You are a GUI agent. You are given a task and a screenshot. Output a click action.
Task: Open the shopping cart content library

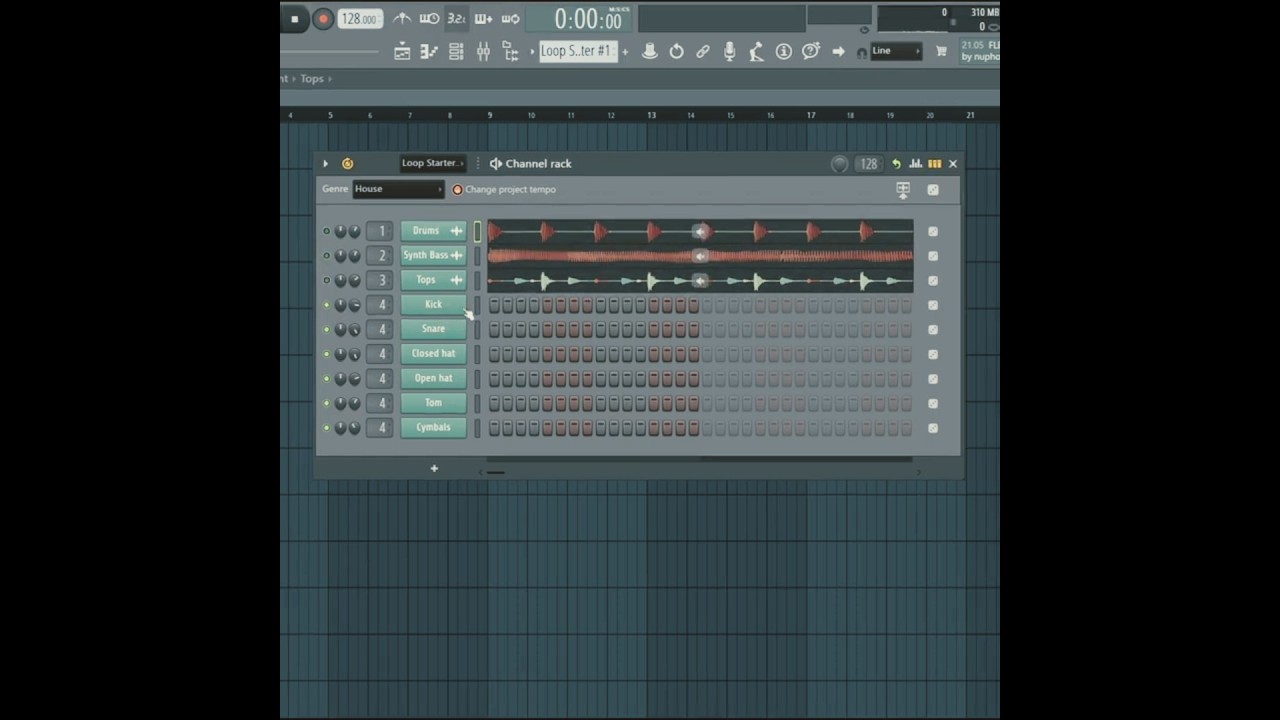(x=941, y=51)
